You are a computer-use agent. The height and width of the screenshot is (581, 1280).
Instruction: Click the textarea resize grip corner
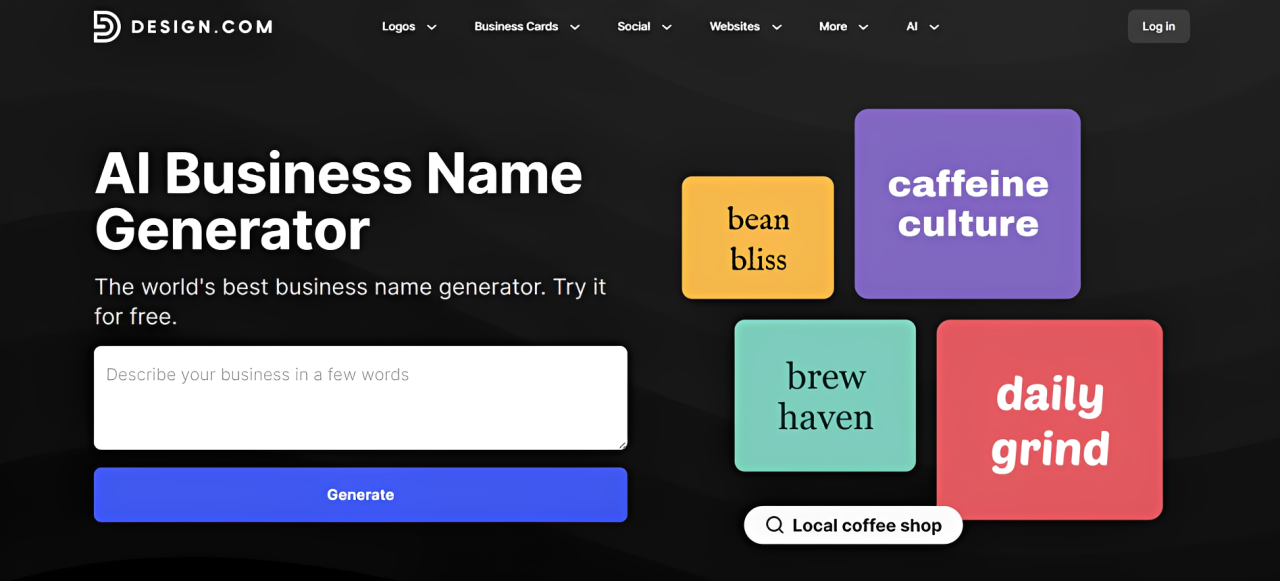[x=621, y=444]
